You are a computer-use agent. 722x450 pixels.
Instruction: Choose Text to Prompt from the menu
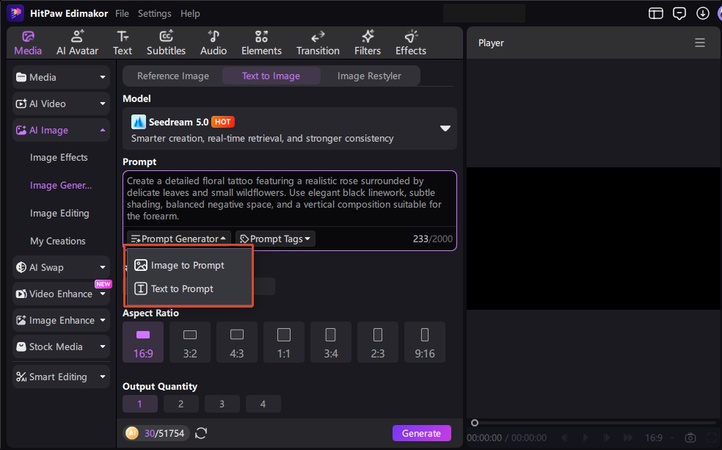[x=189, y=289]
